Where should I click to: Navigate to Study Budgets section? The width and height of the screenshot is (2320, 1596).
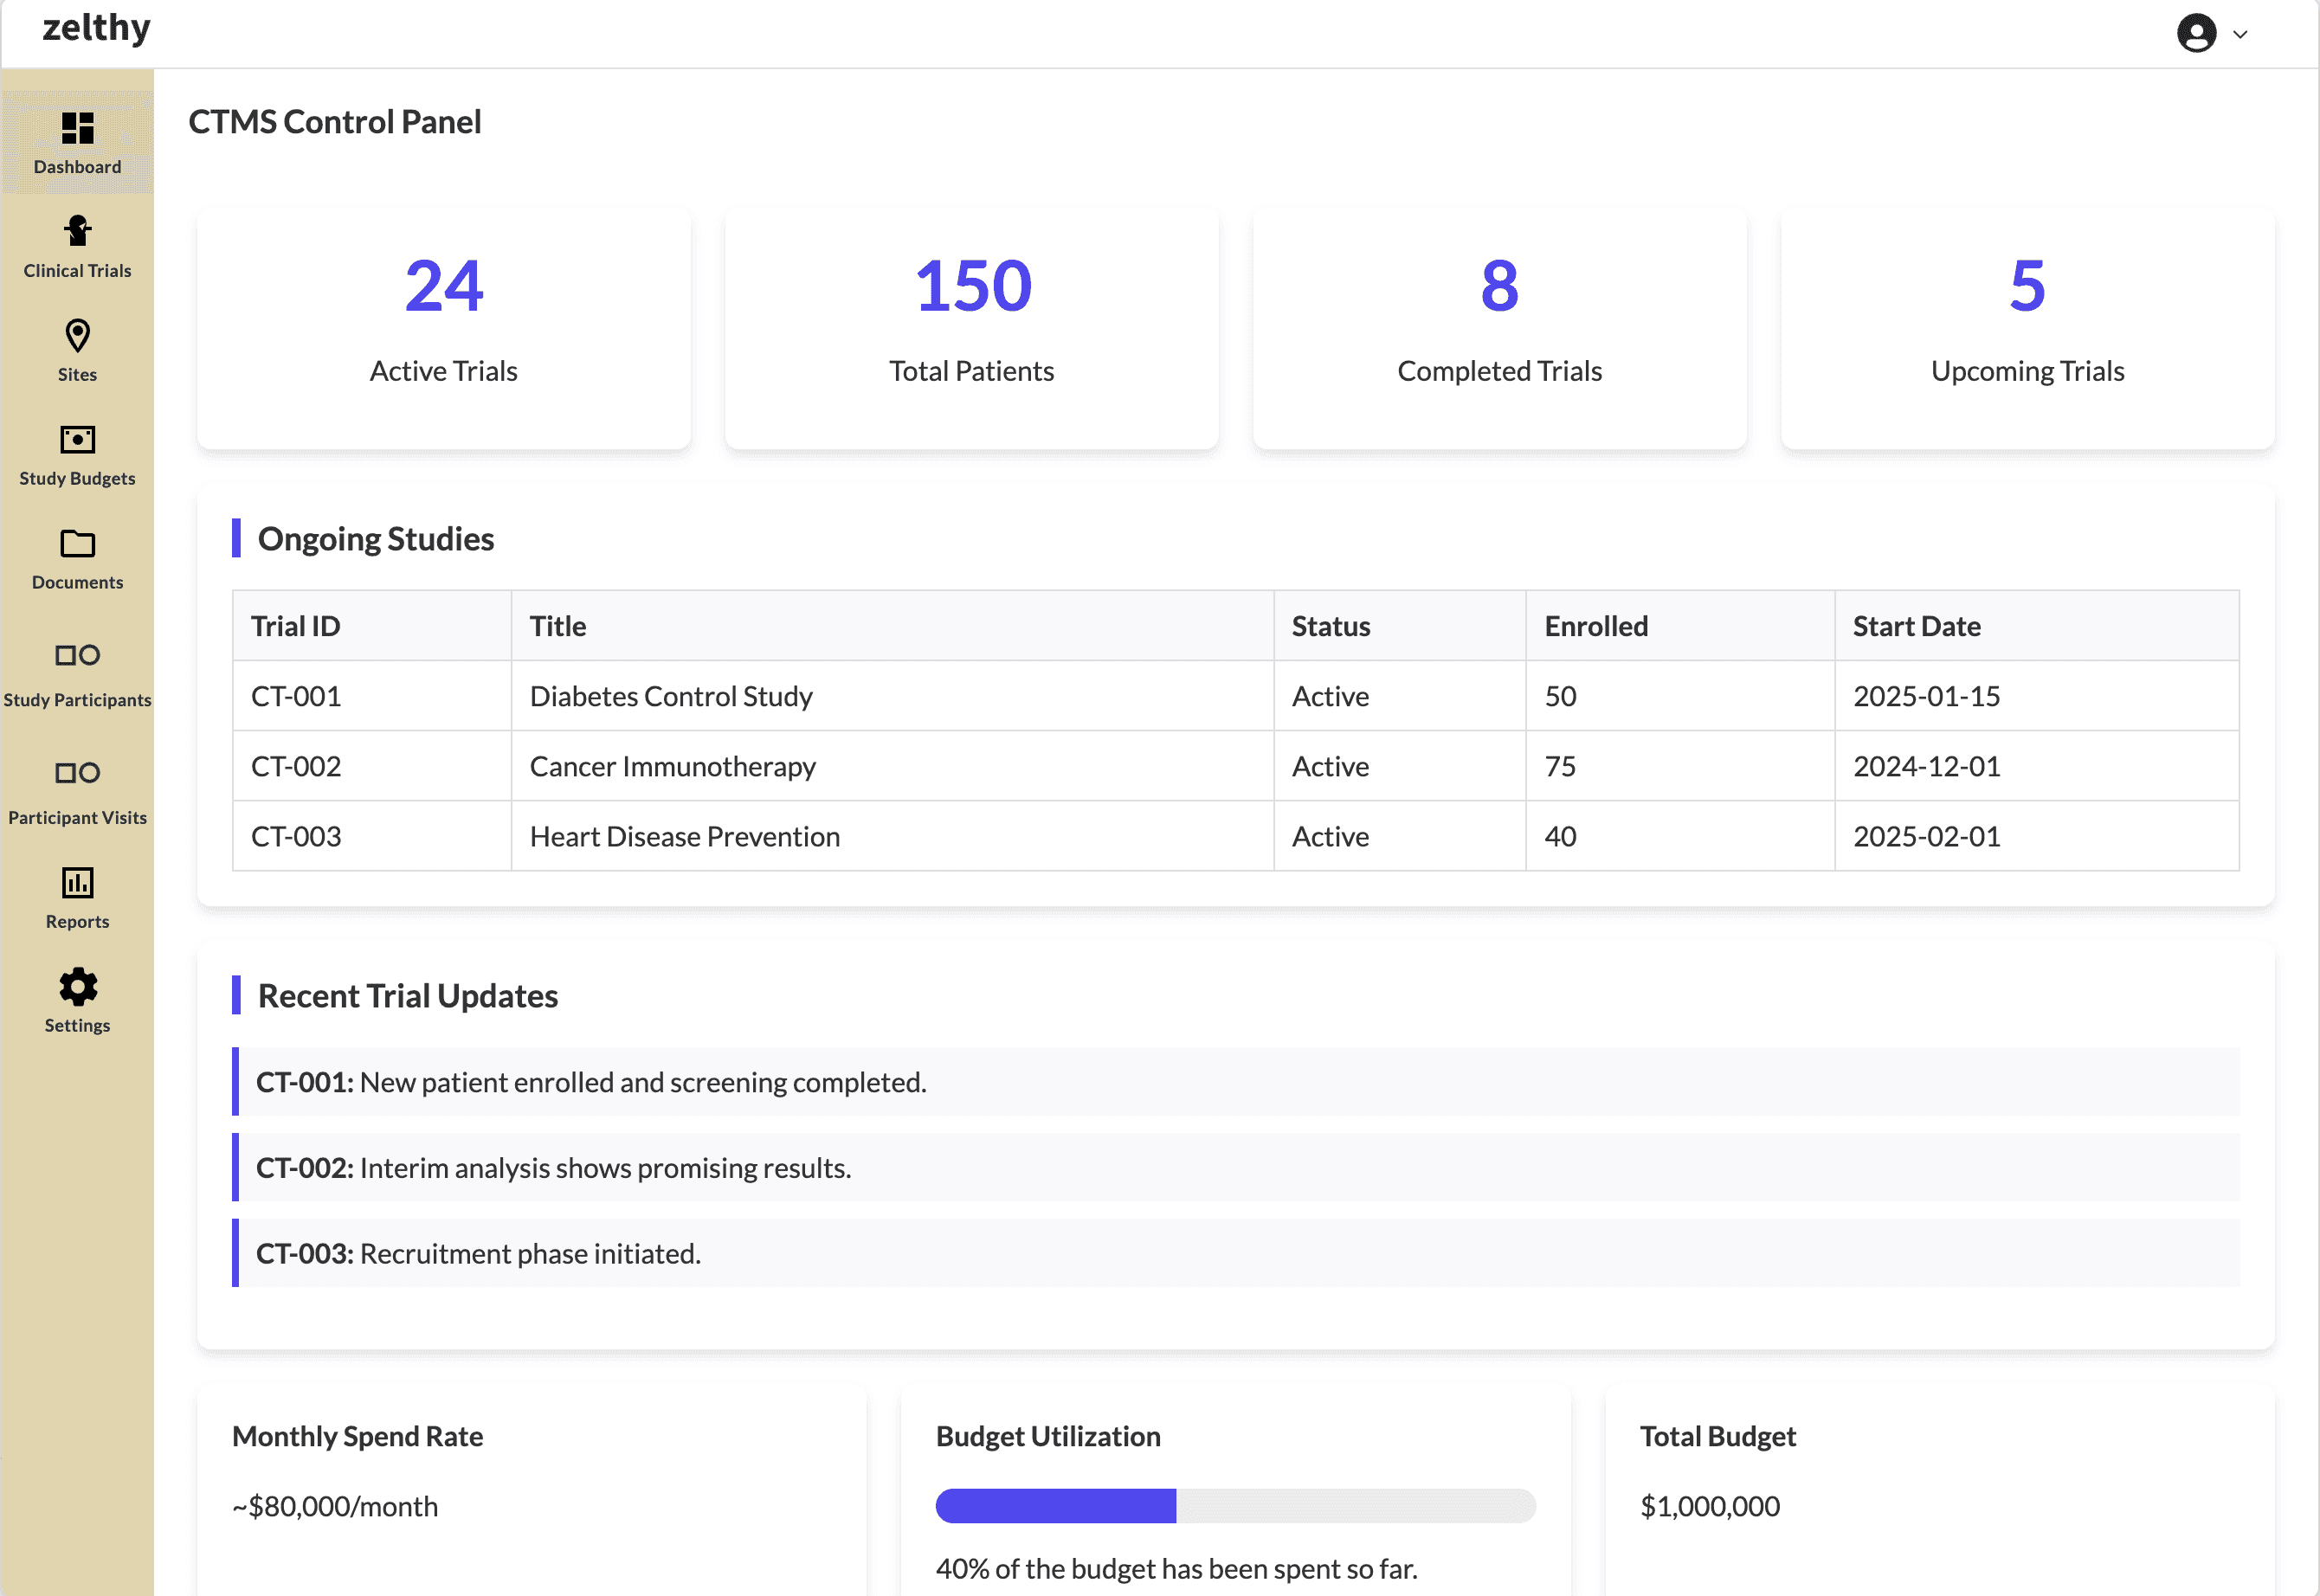pos(76,454)
